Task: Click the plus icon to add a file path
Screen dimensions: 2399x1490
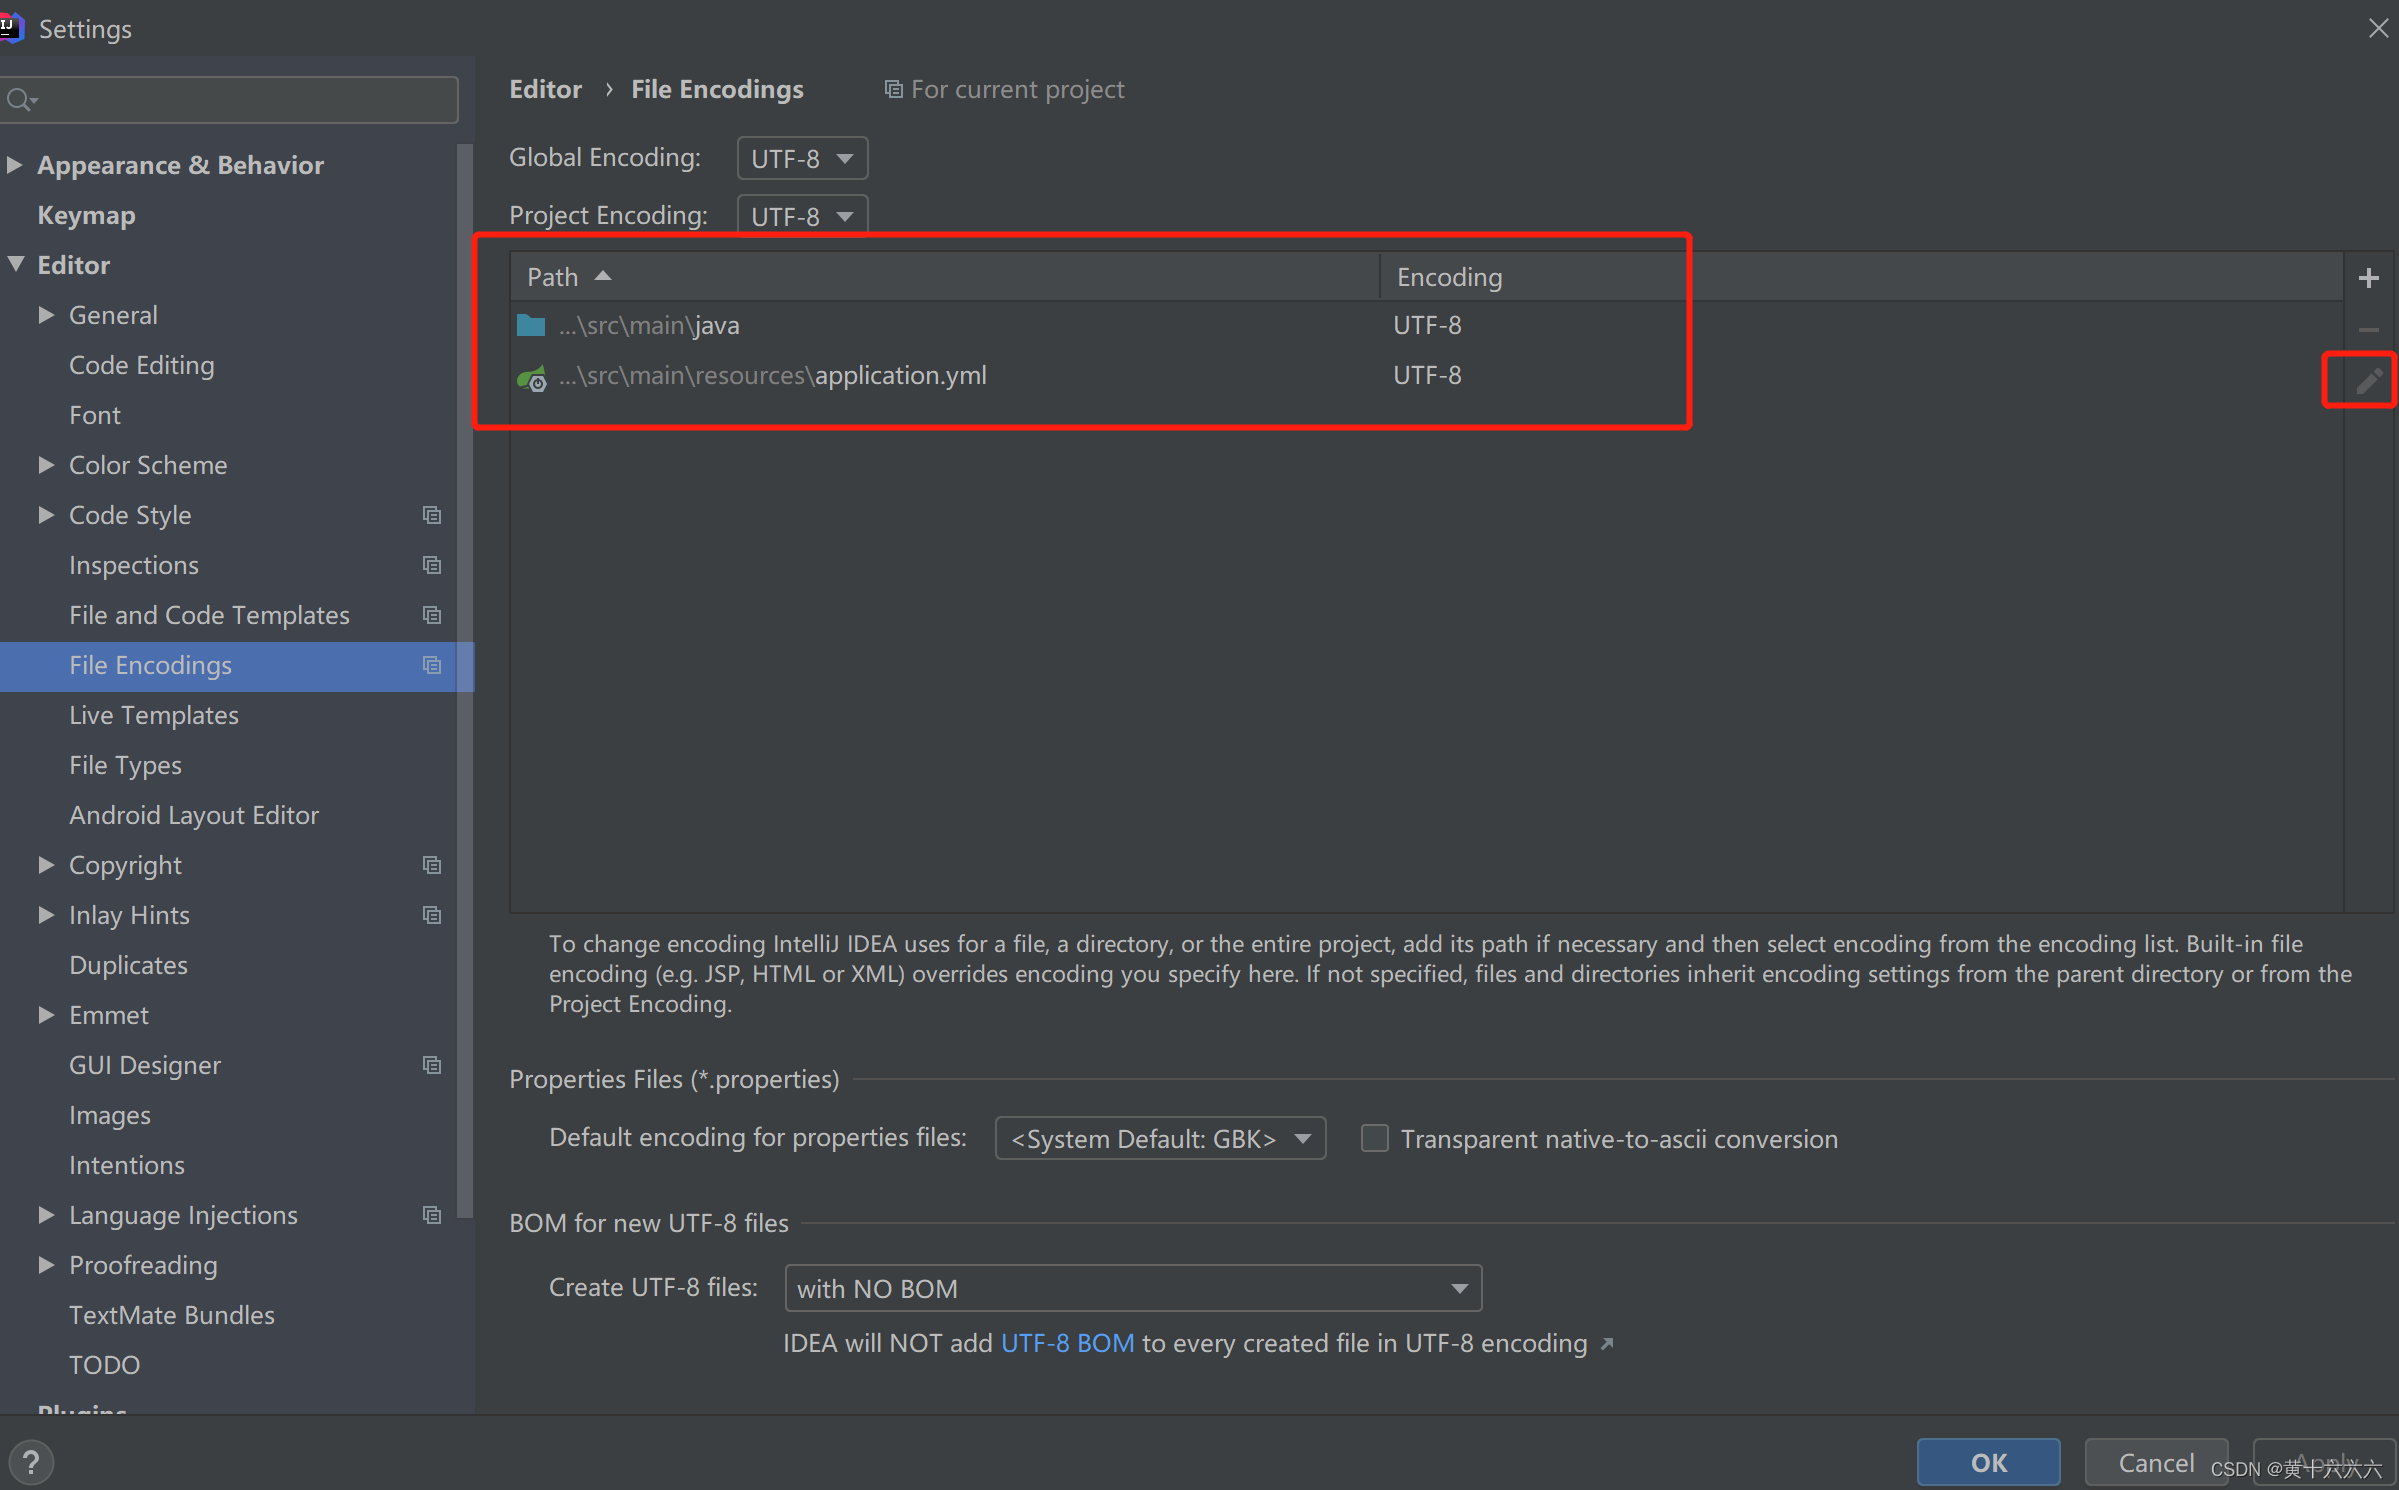Action: pyautogui.click(x=2370, y=277)
